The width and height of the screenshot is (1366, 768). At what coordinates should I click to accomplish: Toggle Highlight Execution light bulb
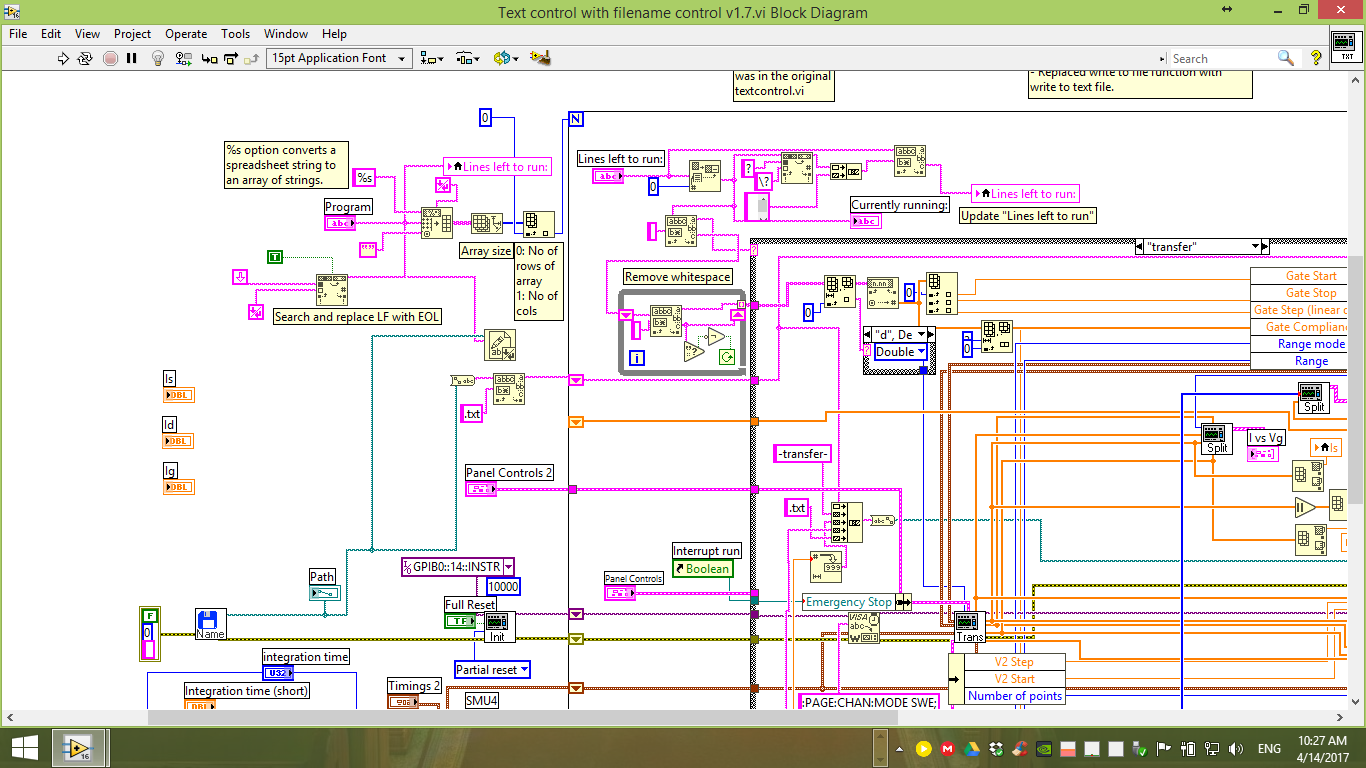tap(157, 58)
